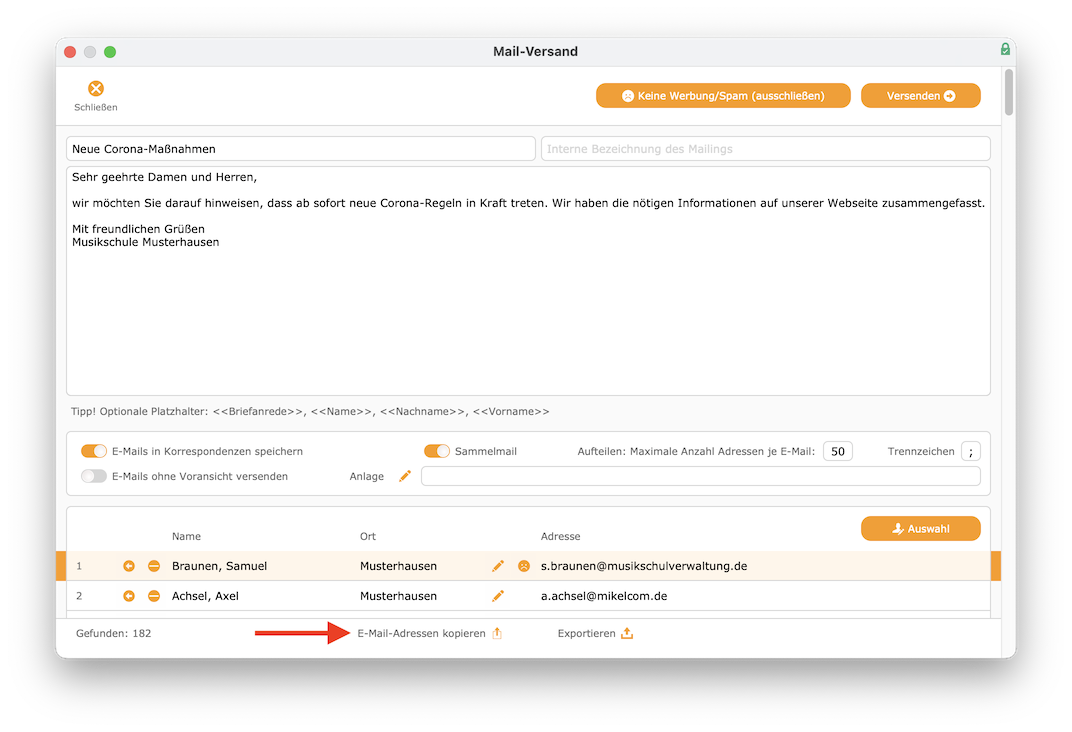Click the Exportieren link
The height and width of the screenshot is (732, 1072).
pos(587,634)
